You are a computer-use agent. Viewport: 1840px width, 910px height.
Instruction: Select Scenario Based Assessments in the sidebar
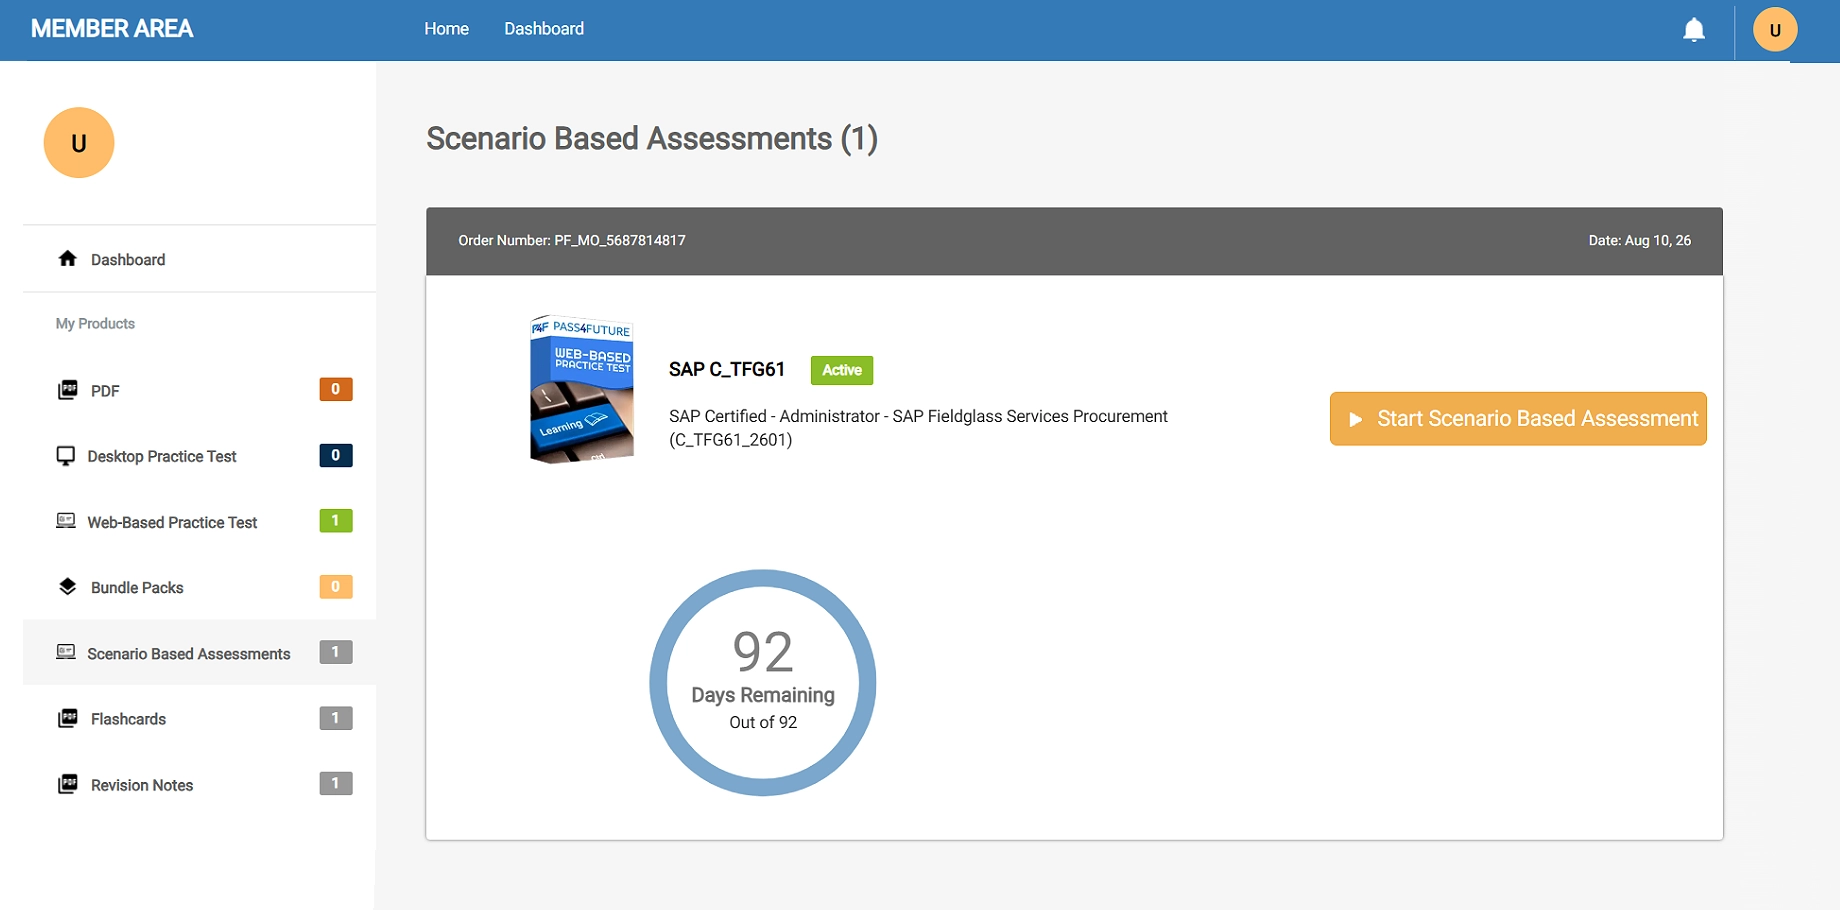(199, 653)
